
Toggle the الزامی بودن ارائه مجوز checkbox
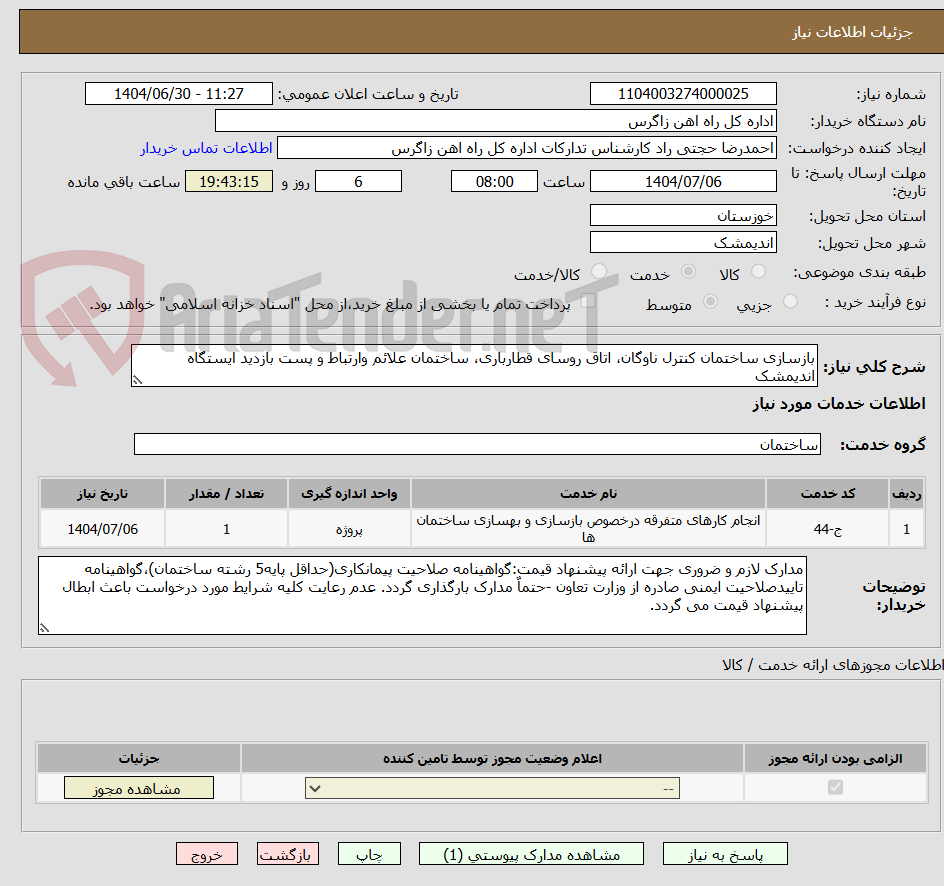click(836, 788)
